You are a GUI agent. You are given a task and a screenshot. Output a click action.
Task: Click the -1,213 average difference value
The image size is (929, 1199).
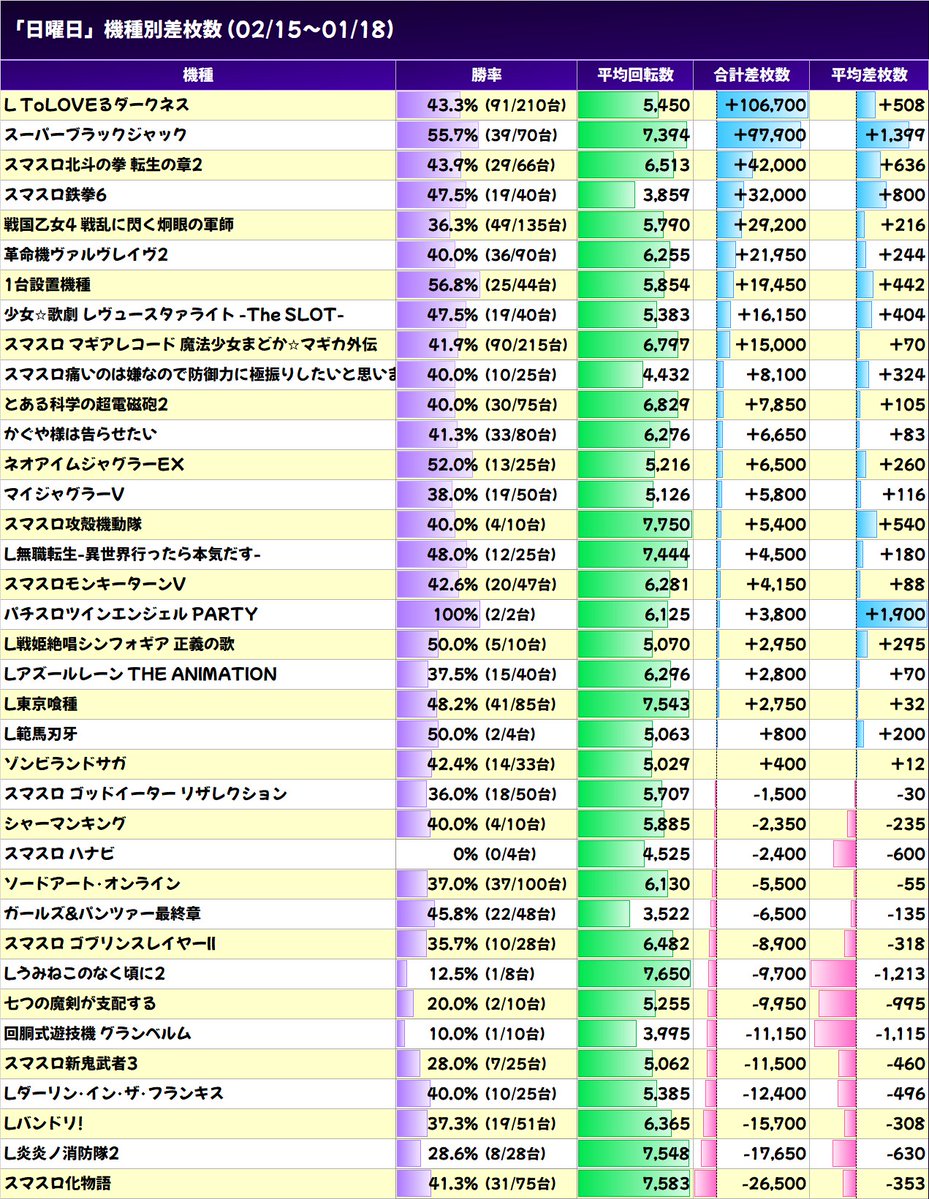[900, 973]
